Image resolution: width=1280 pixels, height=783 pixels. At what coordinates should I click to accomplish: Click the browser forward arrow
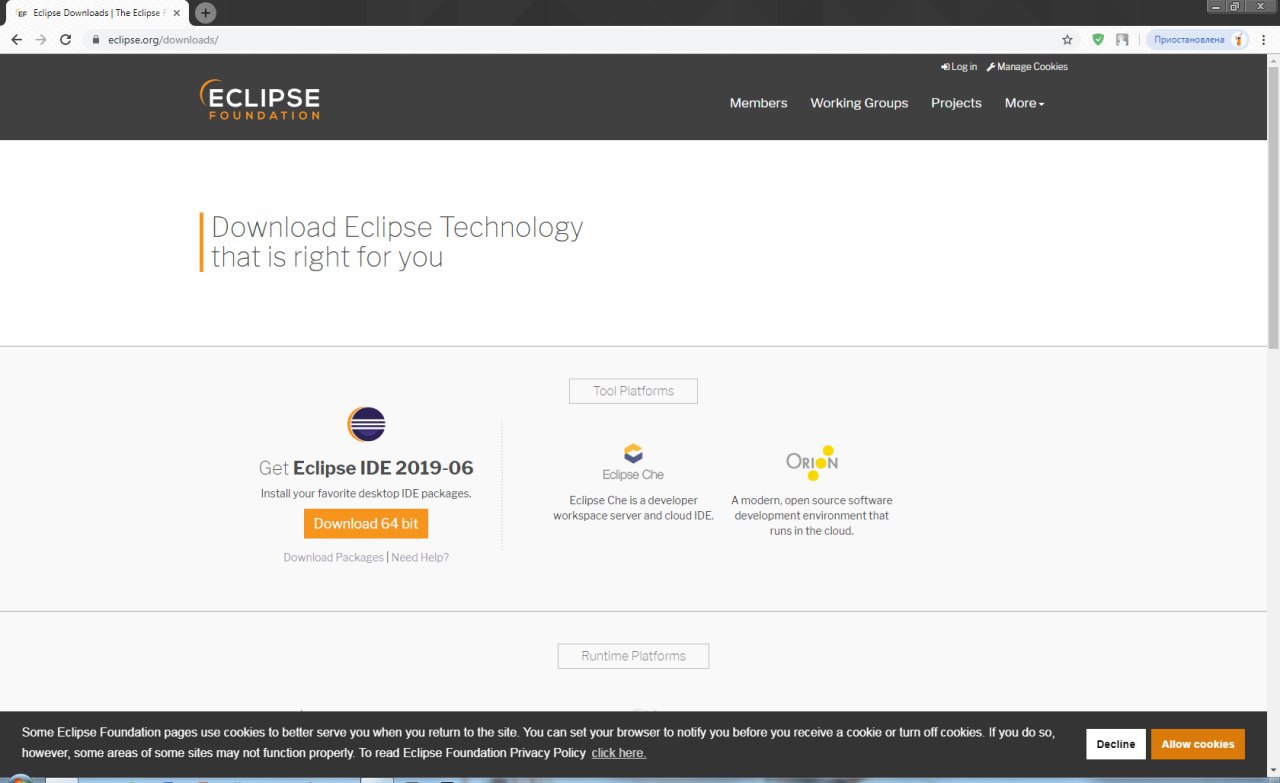point(41,40)
